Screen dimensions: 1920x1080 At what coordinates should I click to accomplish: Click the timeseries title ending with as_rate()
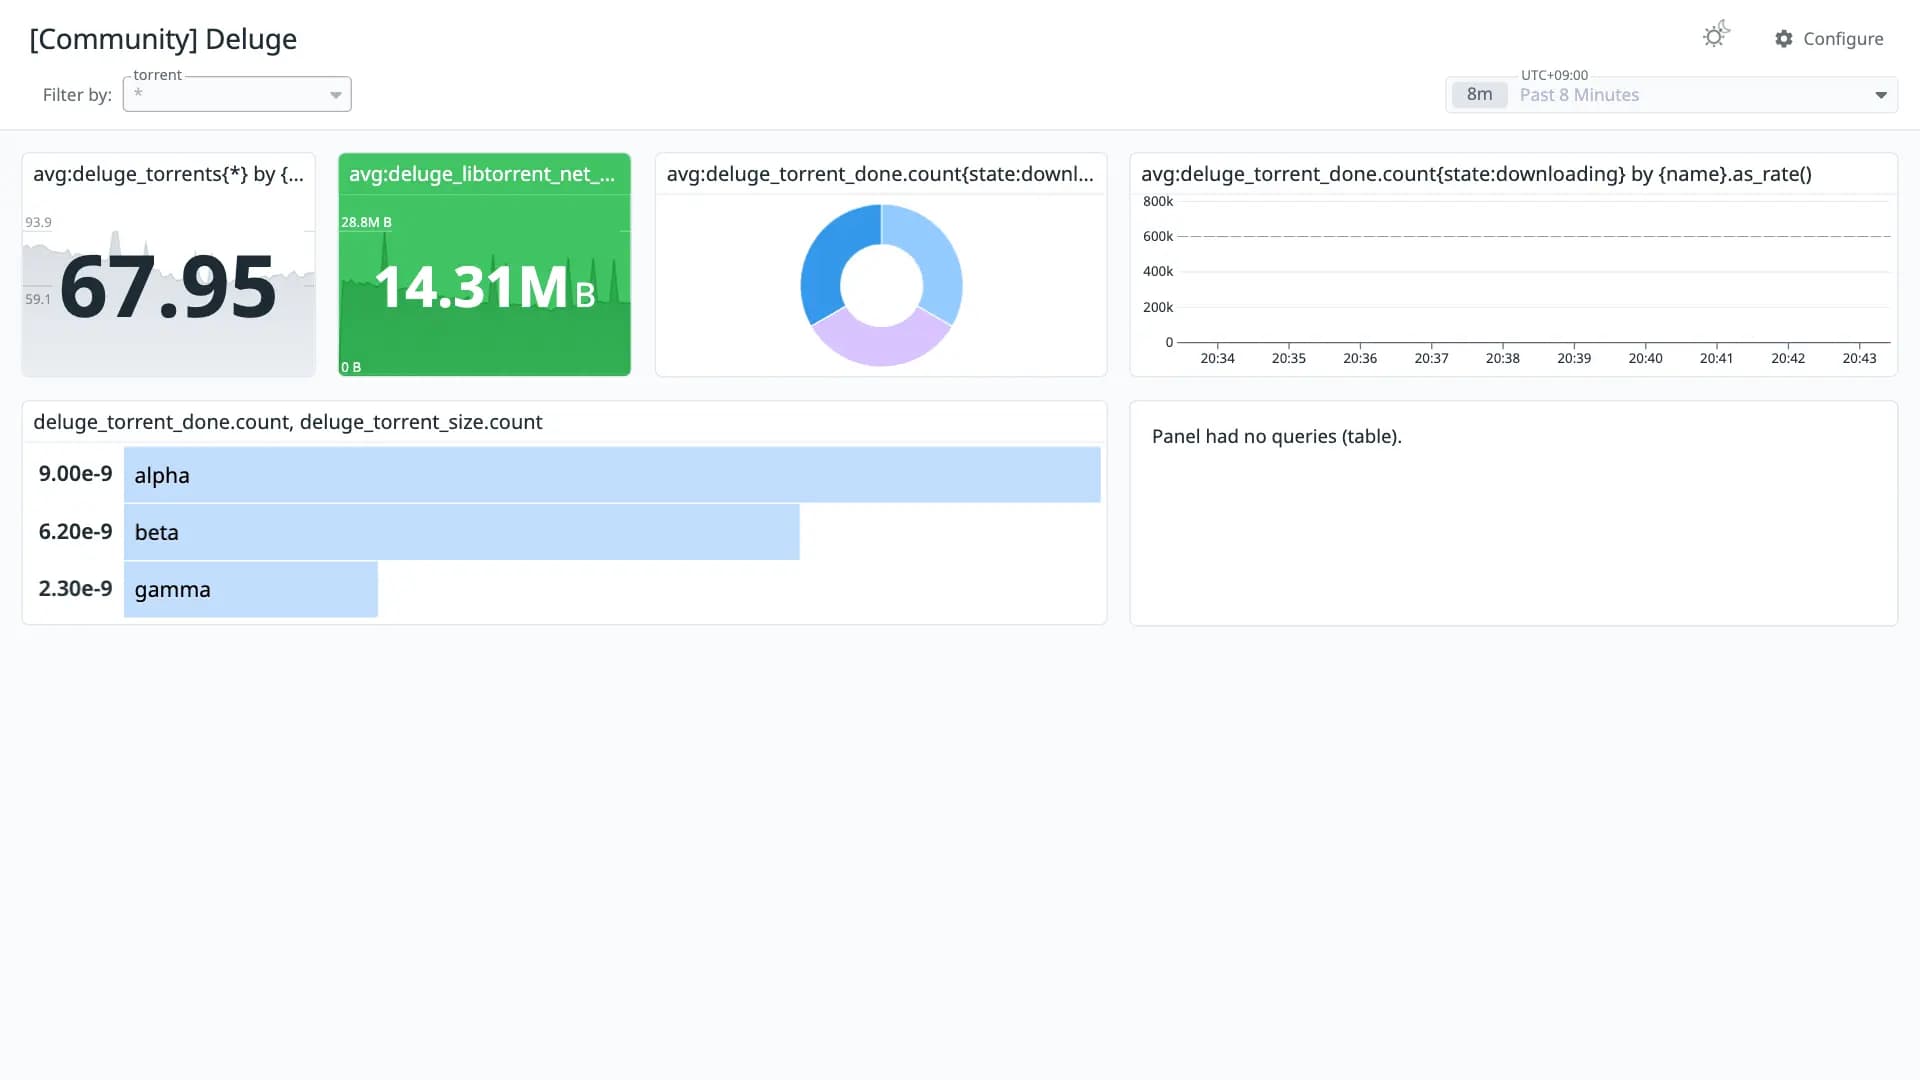coord(1476,174)
